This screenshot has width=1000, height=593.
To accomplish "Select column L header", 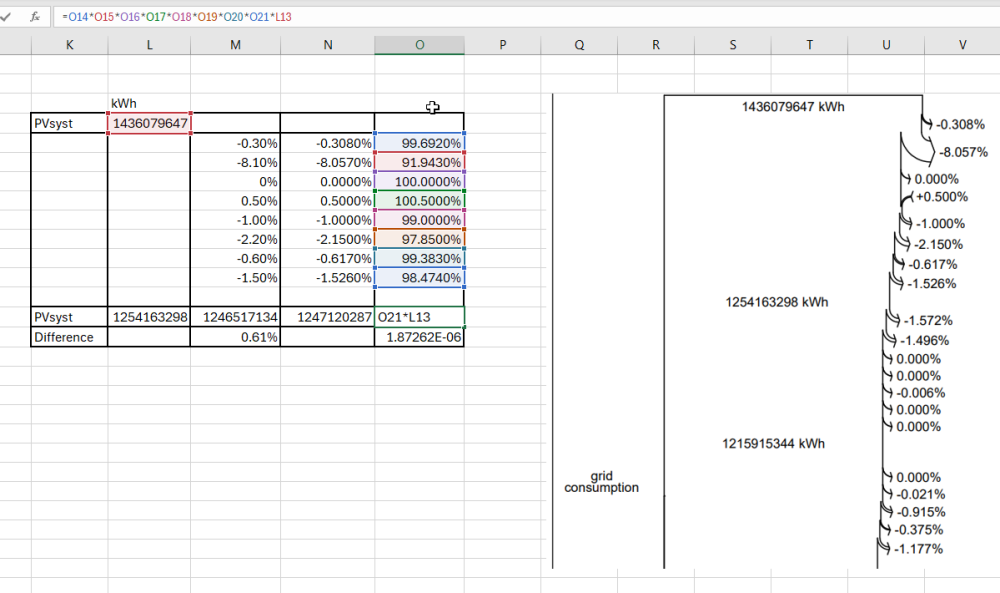I will tap(149, 45).
